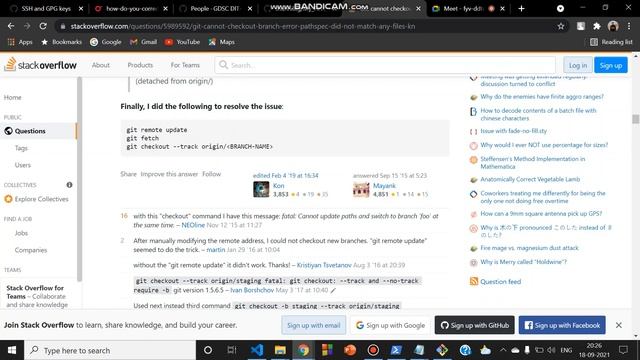640x360 pixels.
Task: Click the taskbar search box
Action: coord(110,350)
